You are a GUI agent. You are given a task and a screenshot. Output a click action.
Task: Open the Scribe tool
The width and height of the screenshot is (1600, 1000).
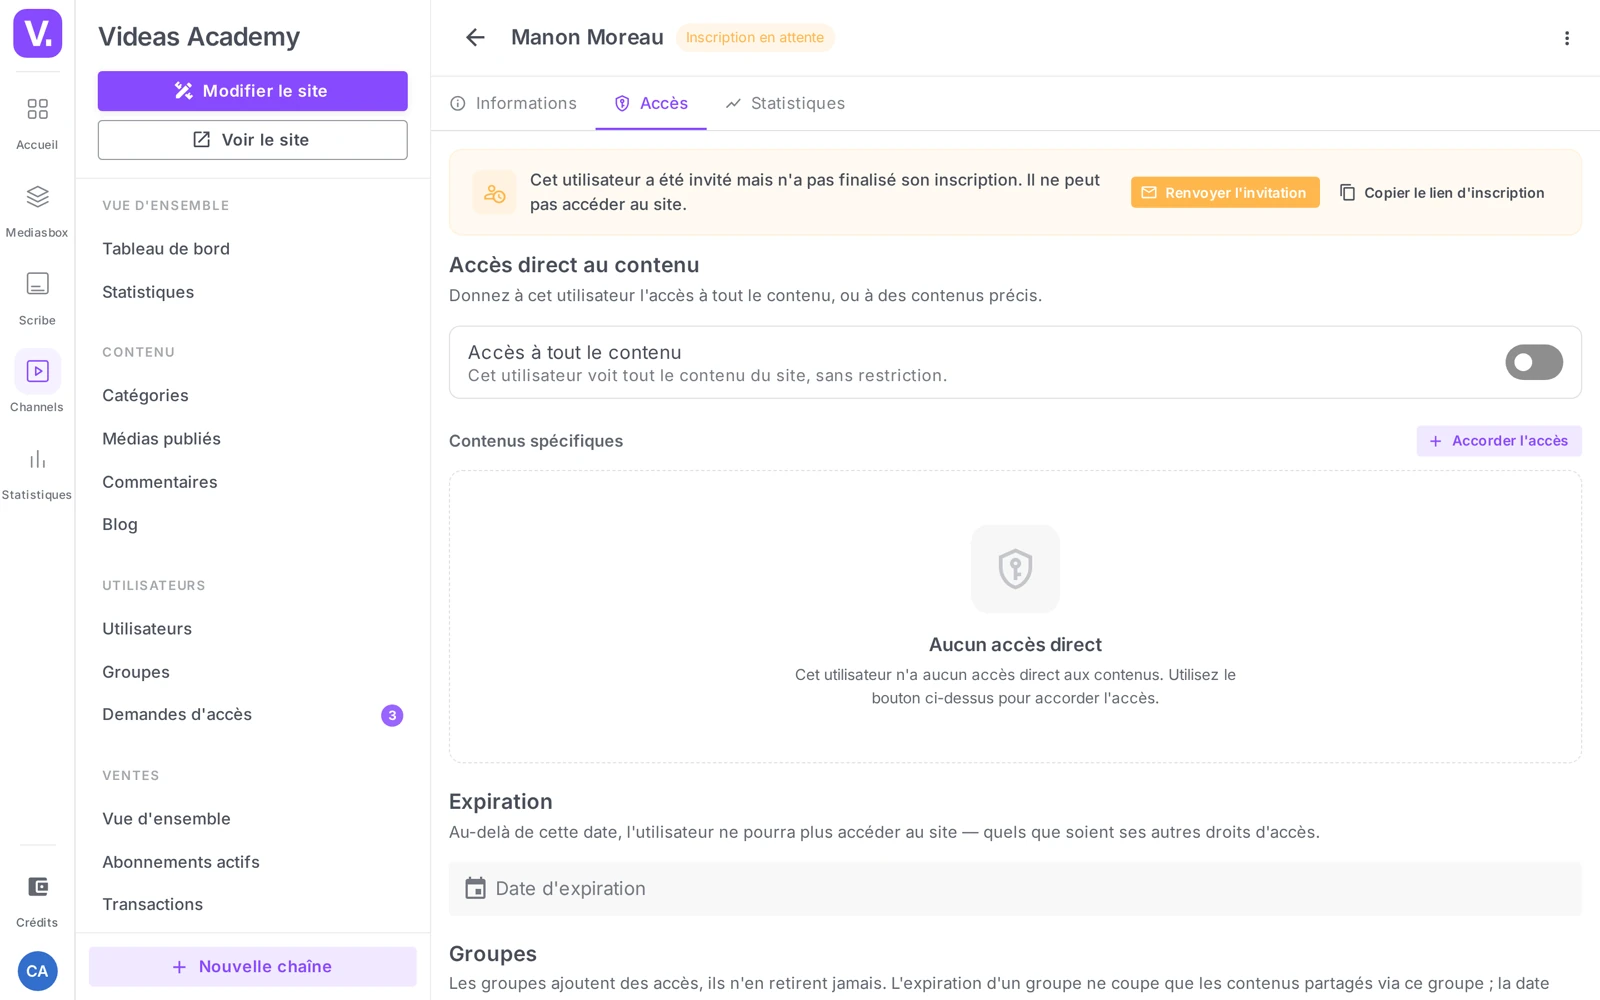(x=37, y=298)
